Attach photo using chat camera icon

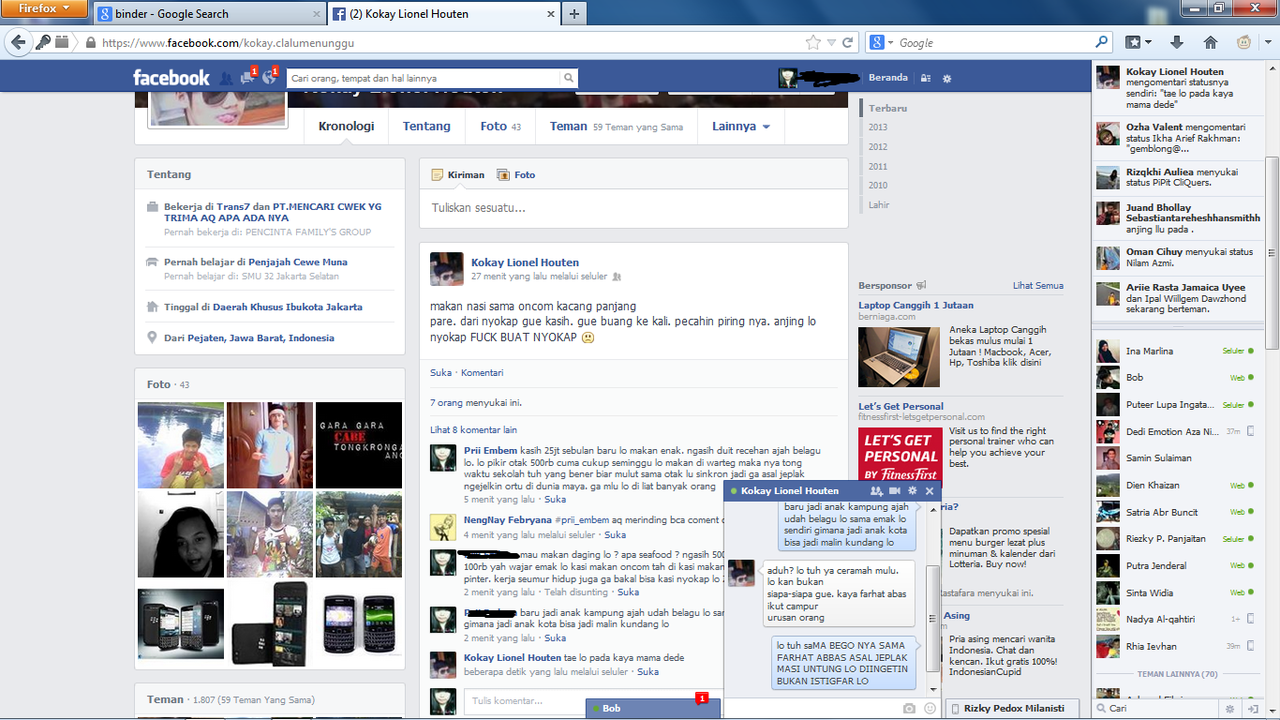[909, 708]
